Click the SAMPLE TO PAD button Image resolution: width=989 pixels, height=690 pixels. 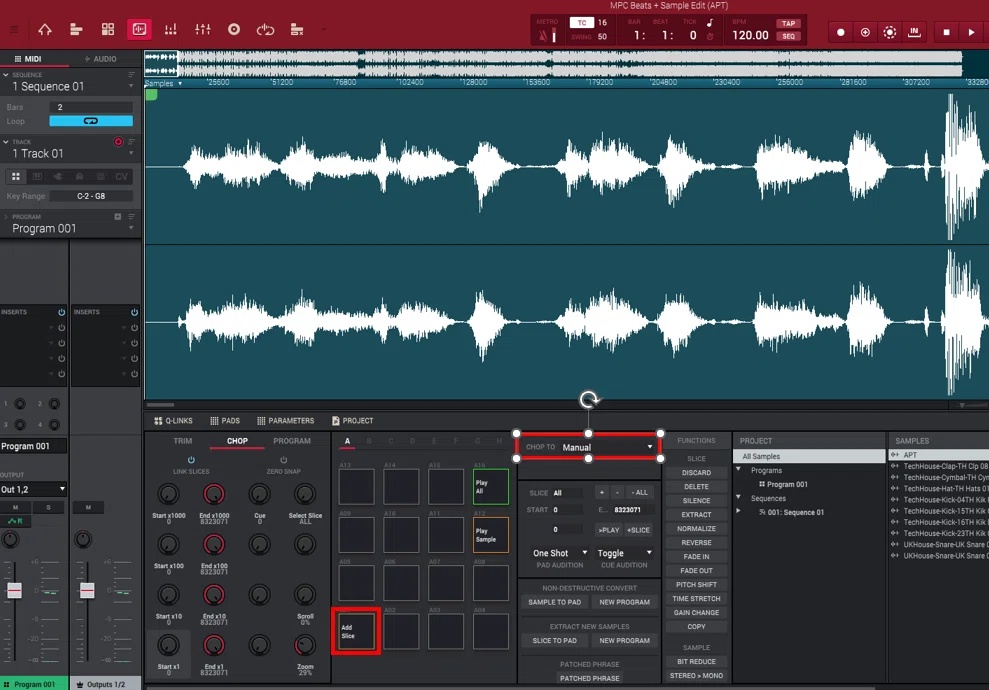click(x=554, y=602)
